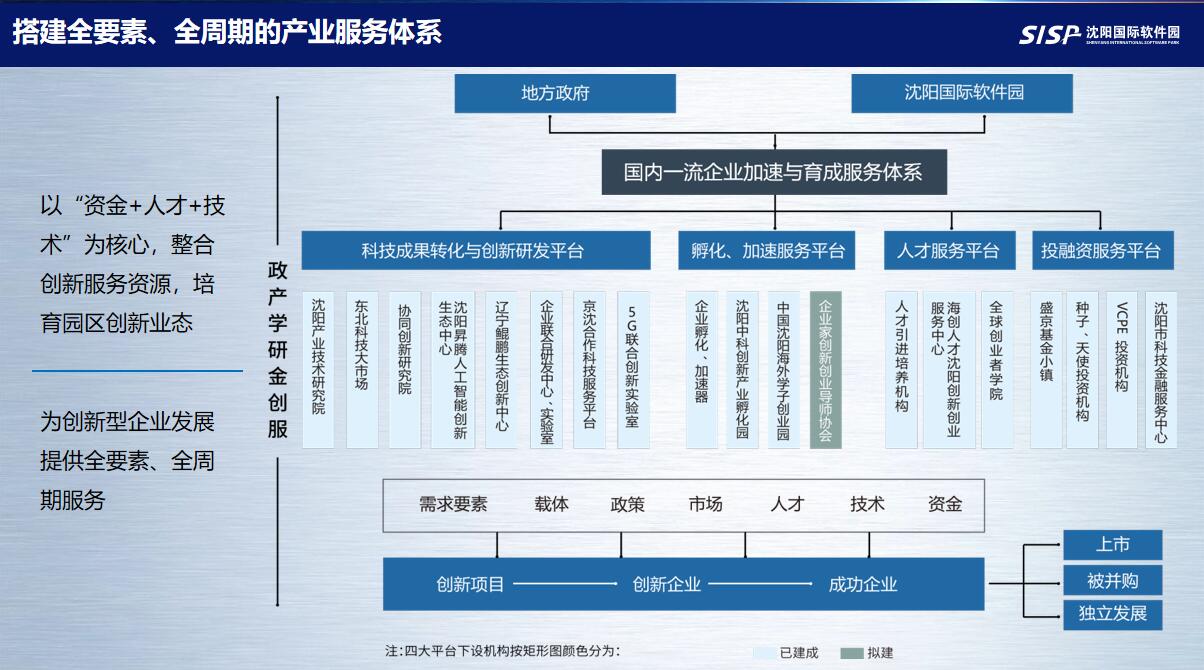Click 资金 in the requirements row
The width and height of the screenshot is (1204, 670).
[945, 504]
